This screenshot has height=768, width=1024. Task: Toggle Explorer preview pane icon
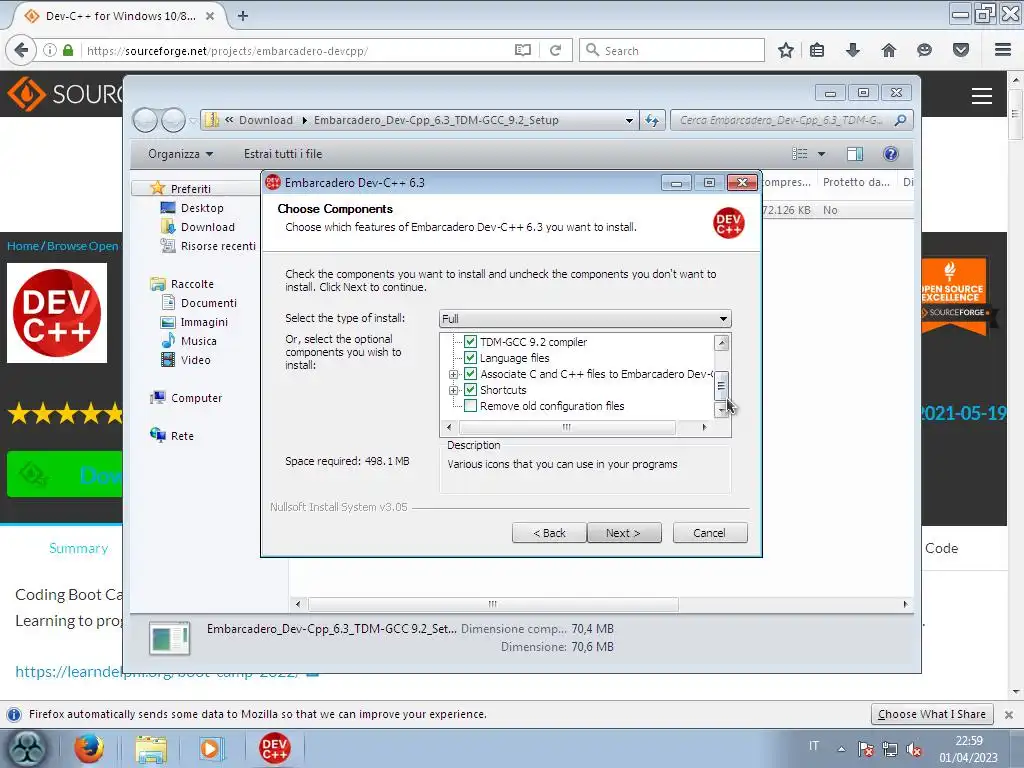pyautogui.click(x=855, y=153)
